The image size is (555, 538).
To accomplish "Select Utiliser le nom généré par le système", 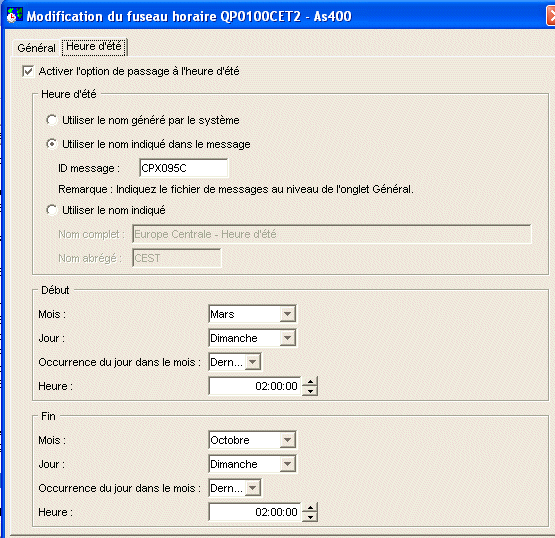I will pyautogui.click(x=52, y=120).
